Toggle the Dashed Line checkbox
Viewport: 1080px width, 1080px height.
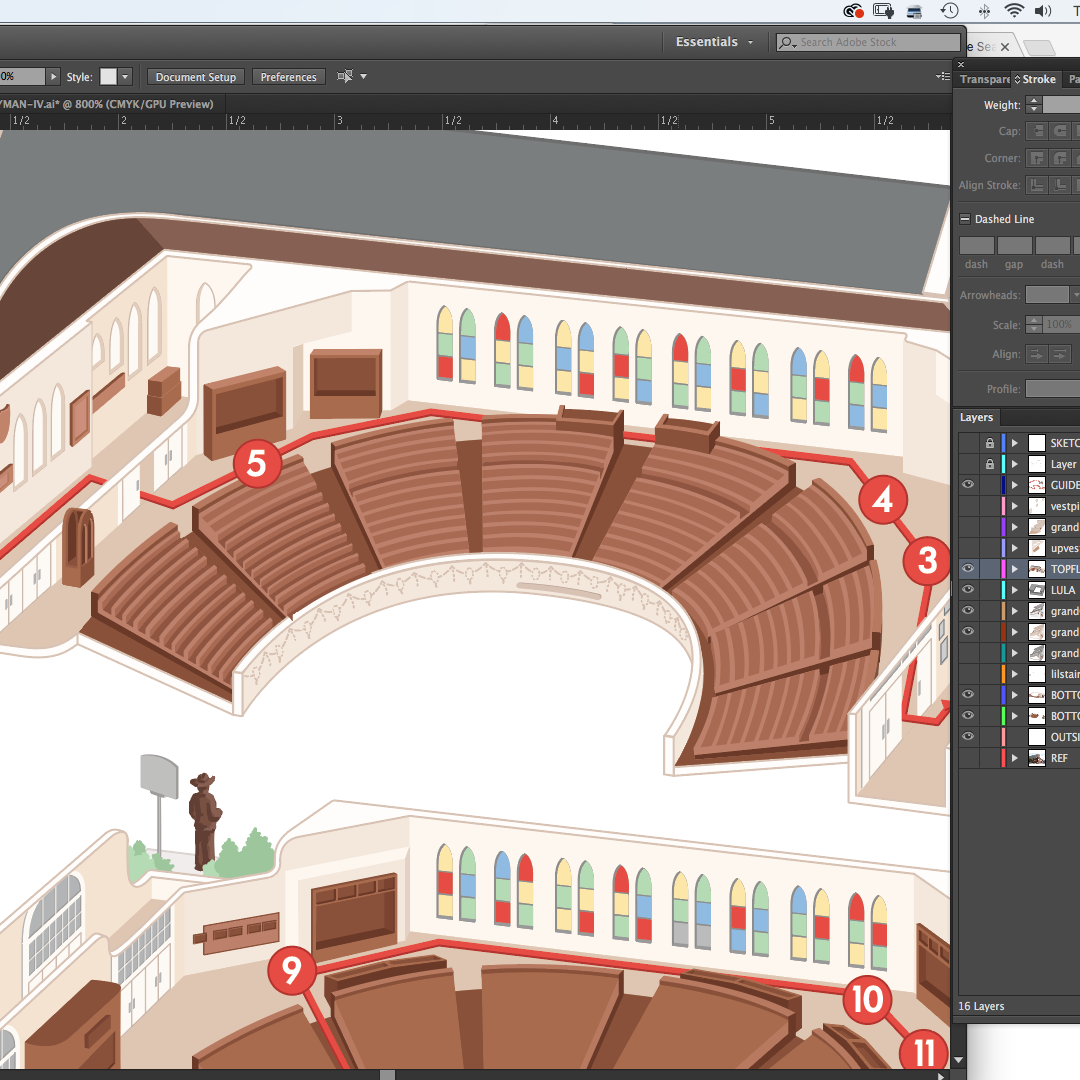click(x=965, y=219)
